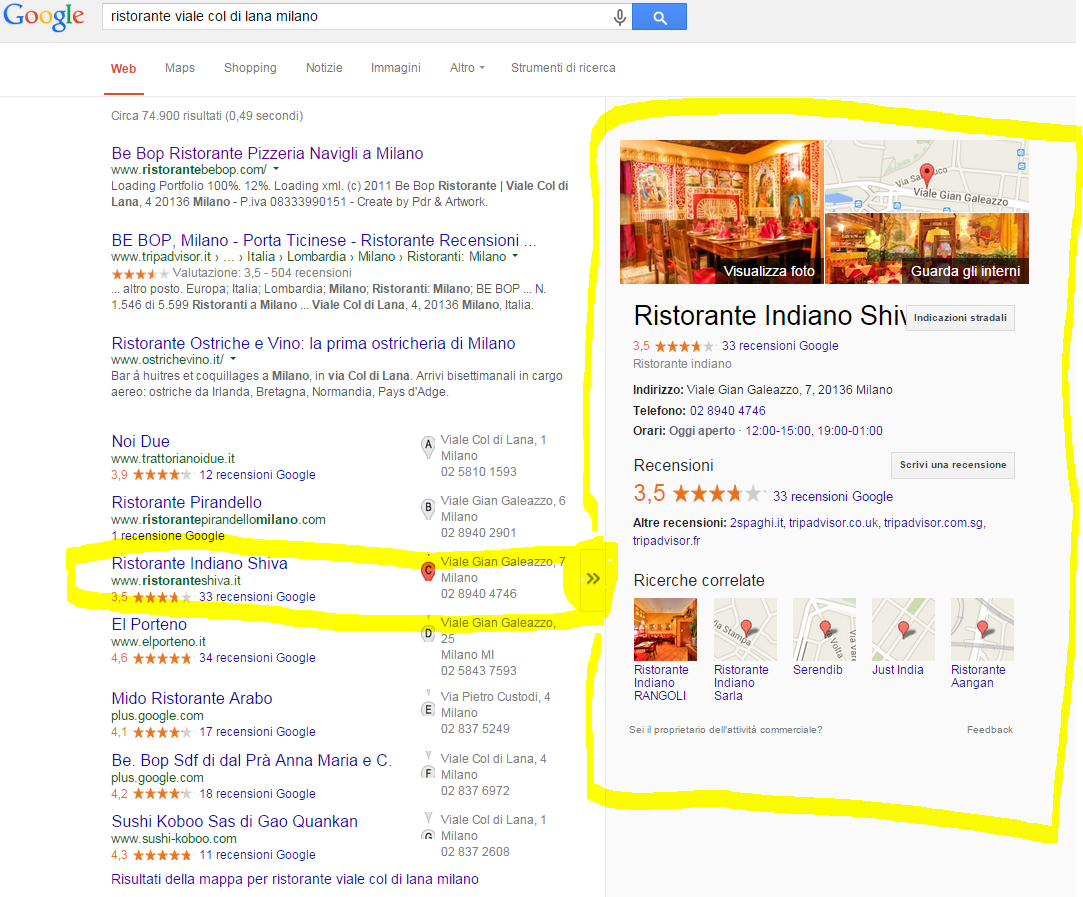1083x897 pixels.
Task: Click map marker B for Ristorante Pirandello
Action: coord(428,508)
